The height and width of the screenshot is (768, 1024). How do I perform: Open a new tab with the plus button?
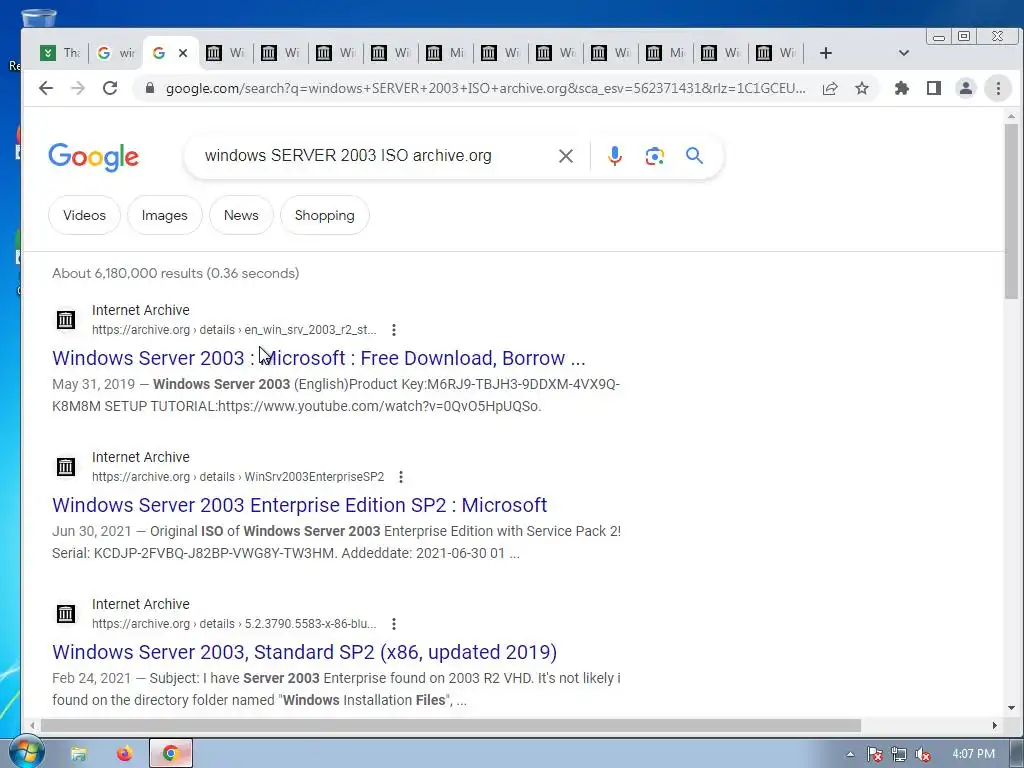tap(825, 53)
